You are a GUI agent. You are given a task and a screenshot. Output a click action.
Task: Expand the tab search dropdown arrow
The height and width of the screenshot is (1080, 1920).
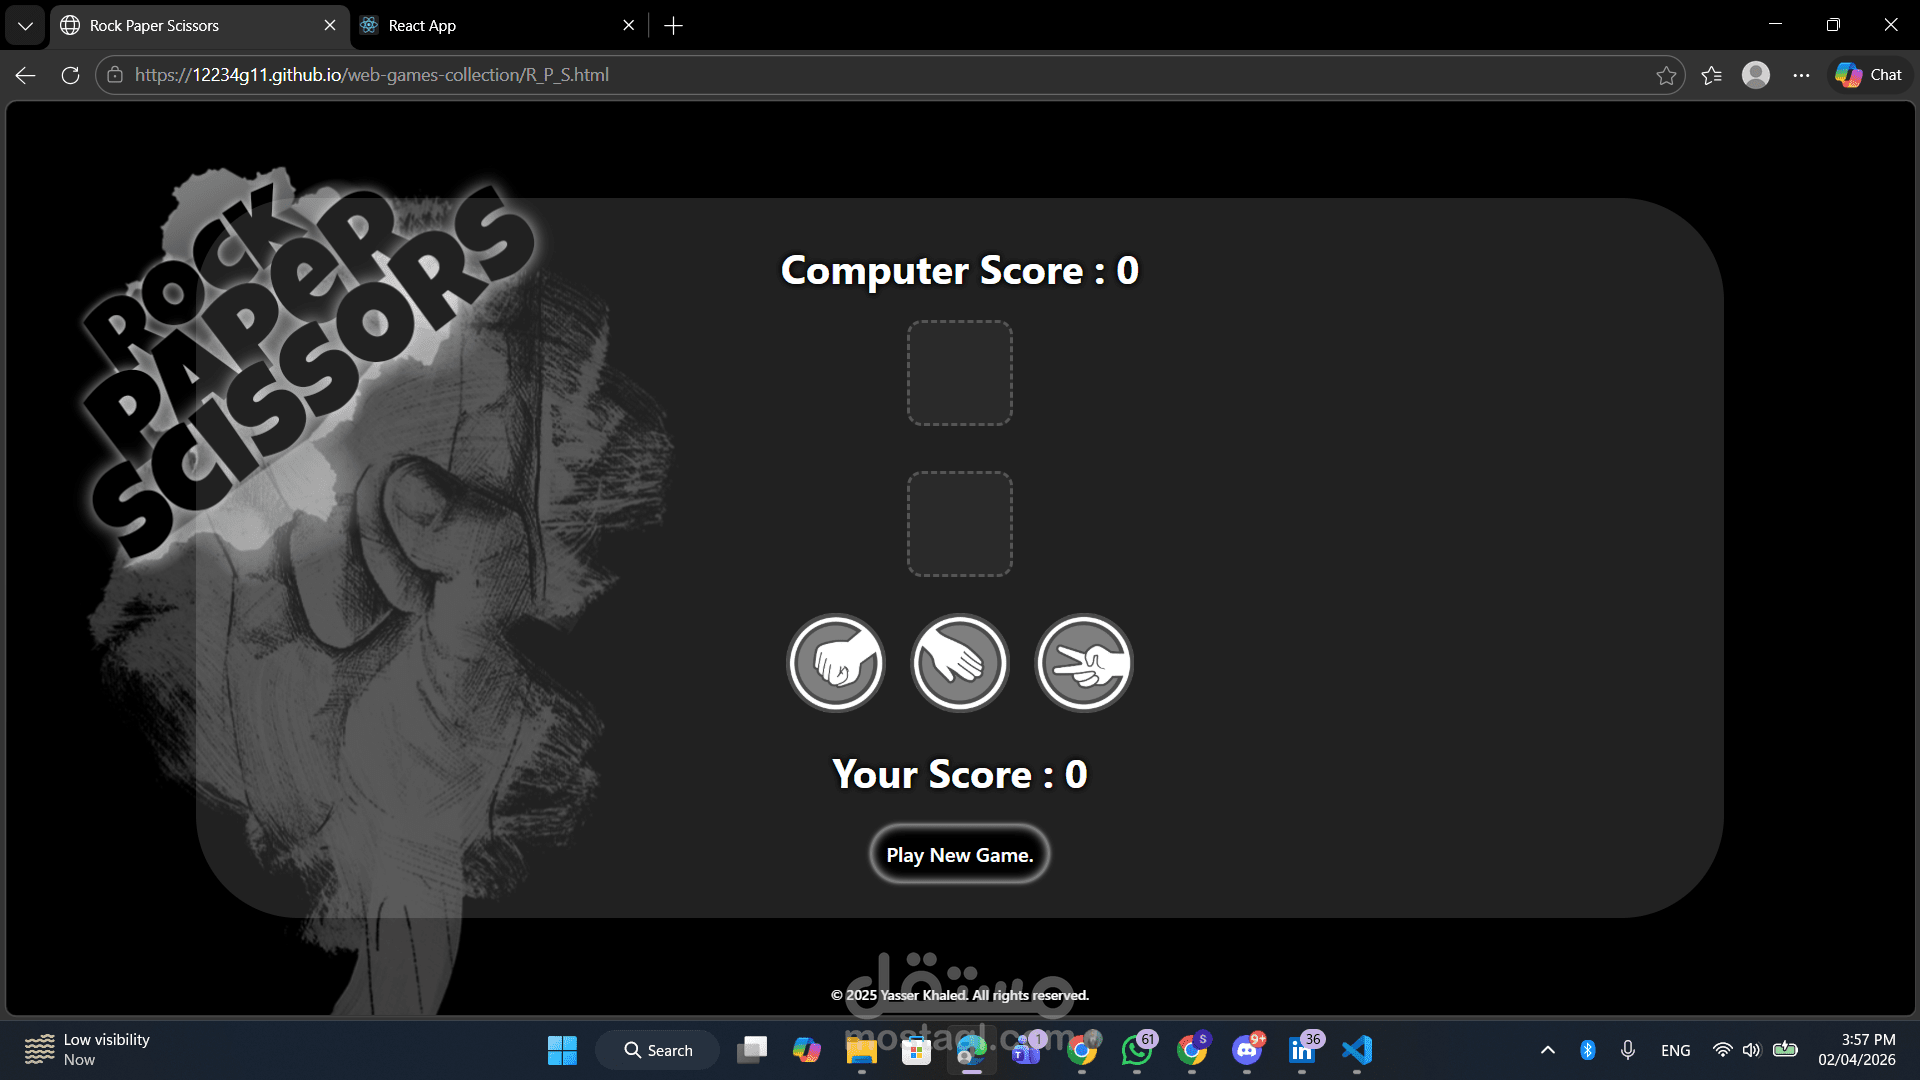(25, 25)
